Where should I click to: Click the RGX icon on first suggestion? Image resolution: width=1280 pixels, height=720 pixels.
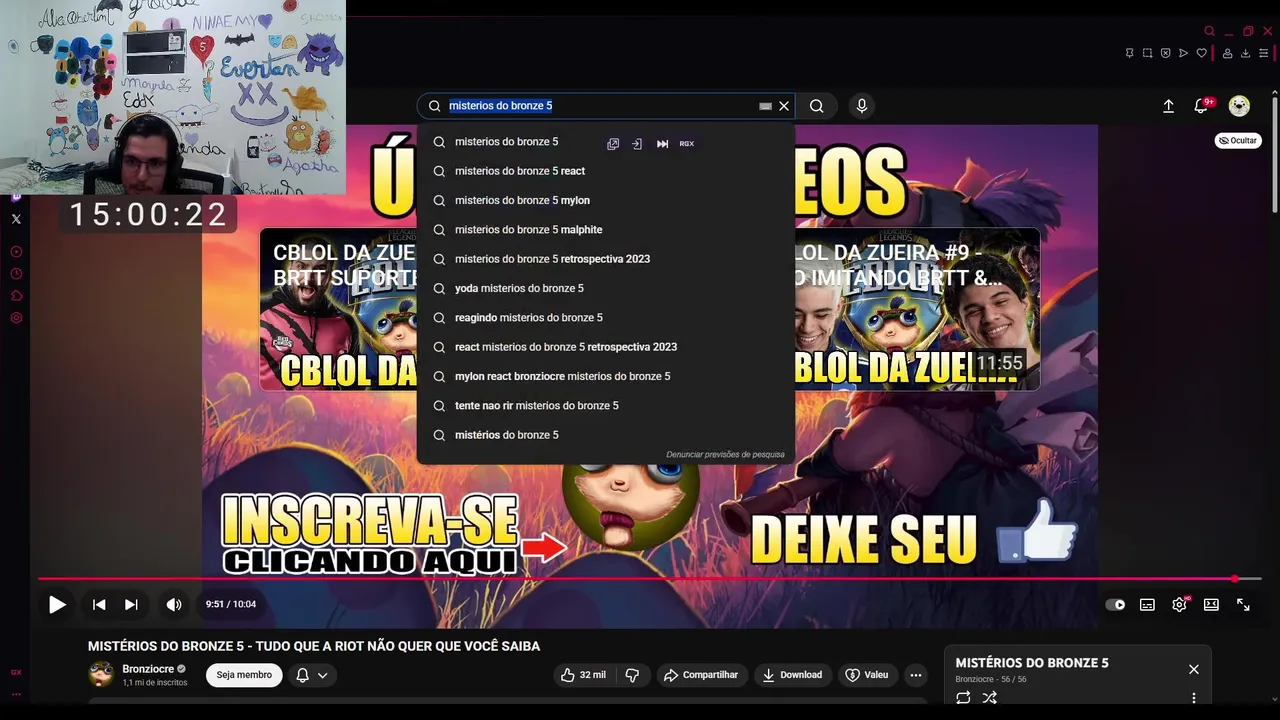[687, 144]
